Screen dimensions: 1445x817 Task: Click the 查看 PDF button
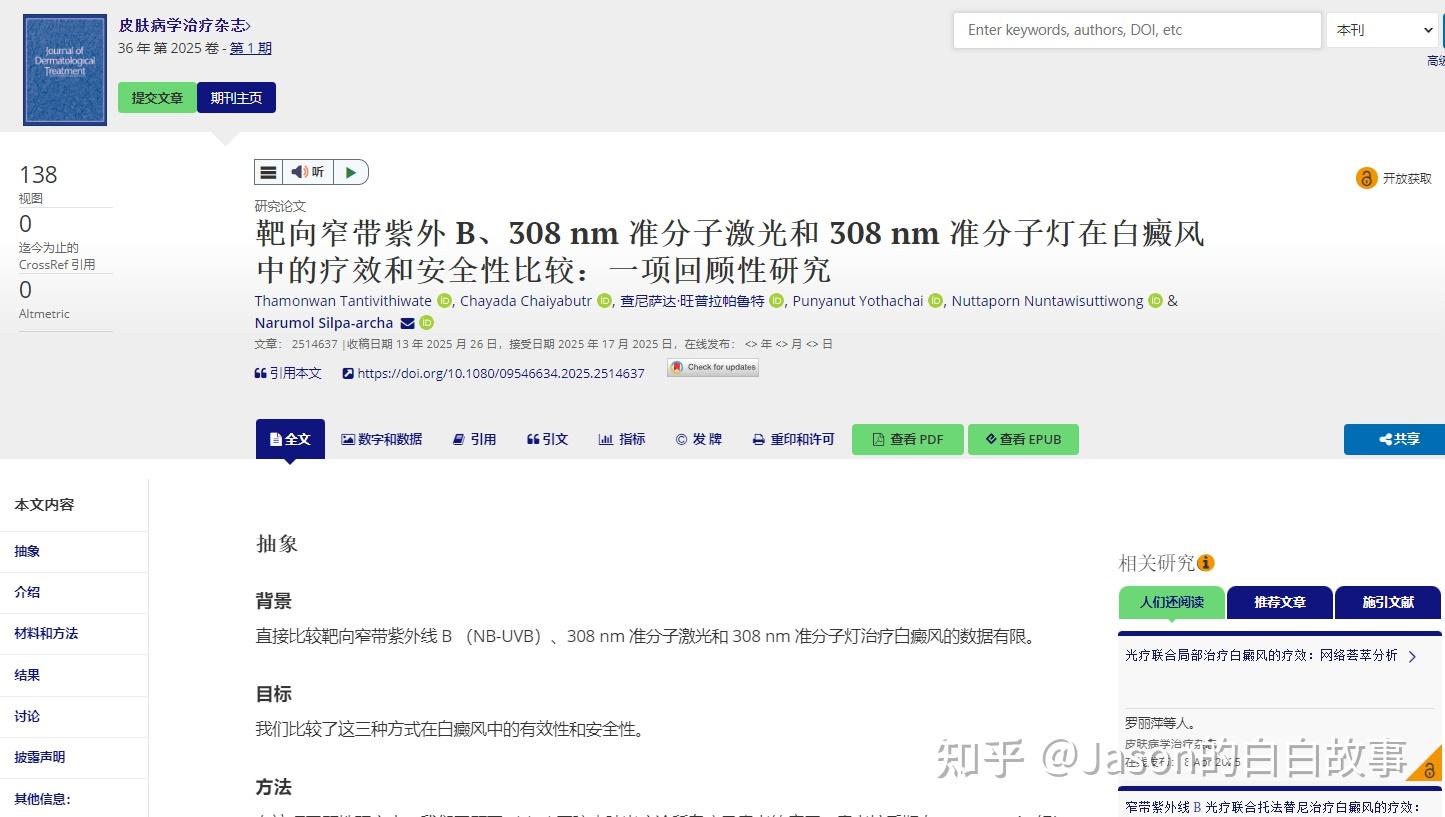(x=906, y=438)
